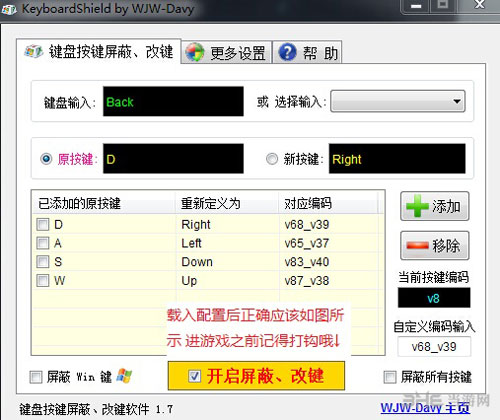Image resolution: width=500 pixels, height=420 pixels.
Task: Click the green plus icon on 添加
Action: (417, 206)
